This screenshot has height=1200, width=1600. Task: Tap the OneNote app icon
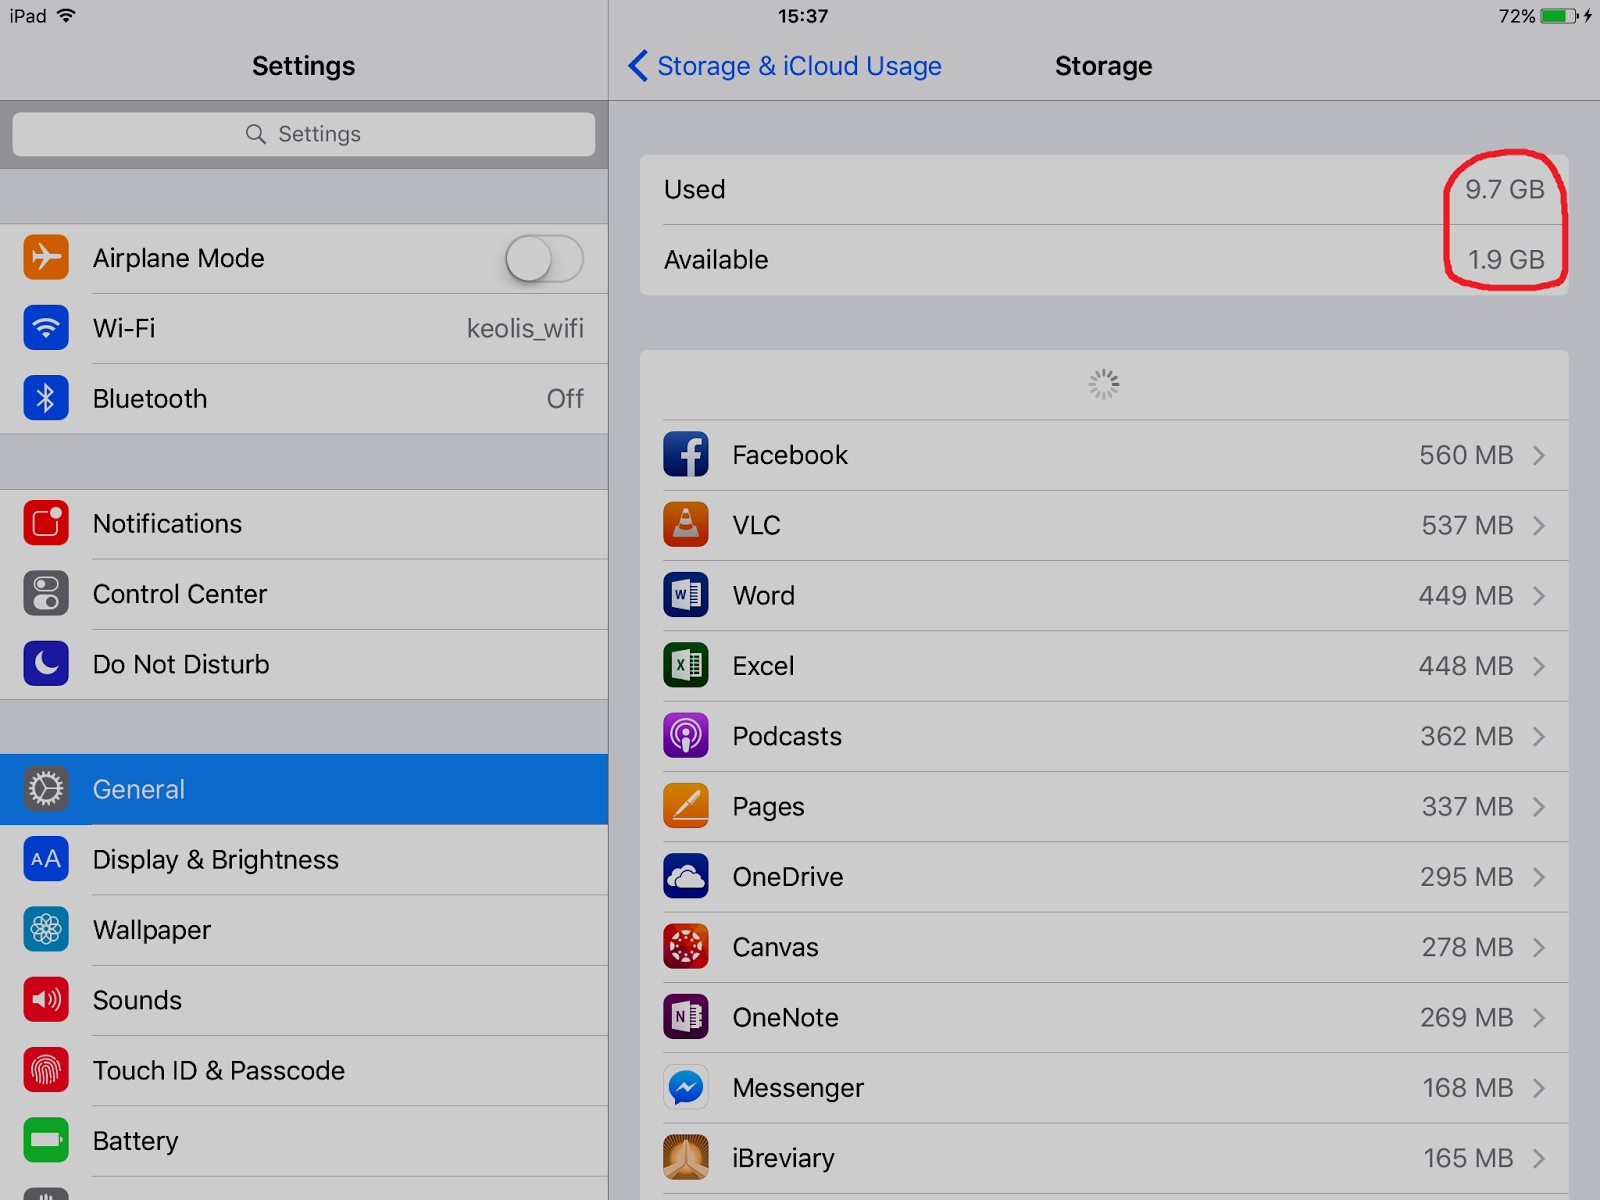click(x=686, y=1017)
